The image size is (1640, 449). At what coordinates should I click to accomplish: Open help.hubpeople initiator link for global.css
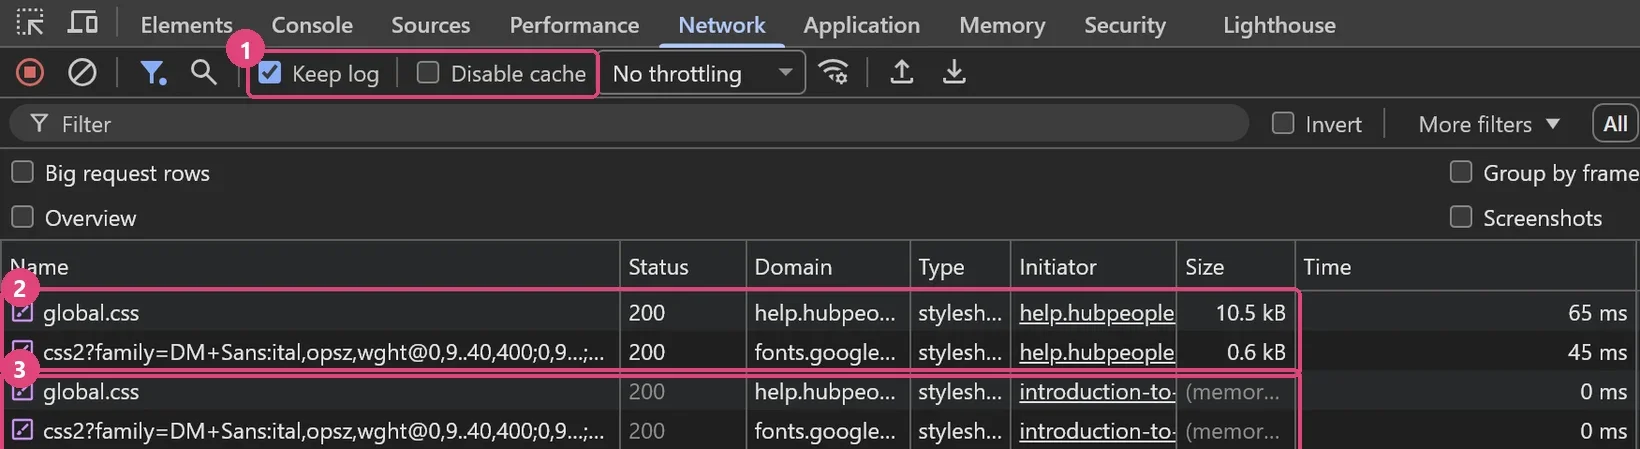click(x=1096, y=313)
